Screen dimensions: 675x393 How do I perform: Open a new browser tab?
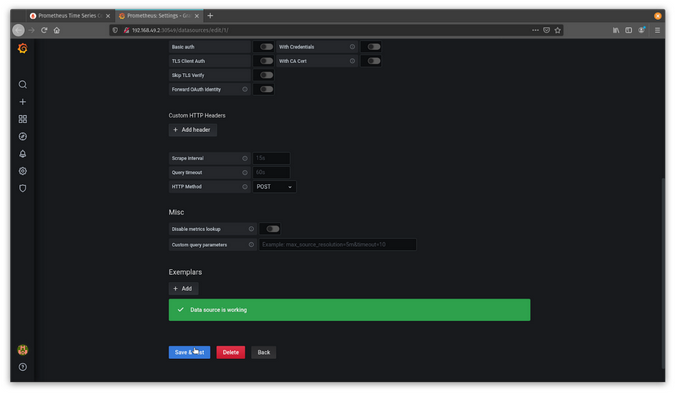[x=210, y=16]
